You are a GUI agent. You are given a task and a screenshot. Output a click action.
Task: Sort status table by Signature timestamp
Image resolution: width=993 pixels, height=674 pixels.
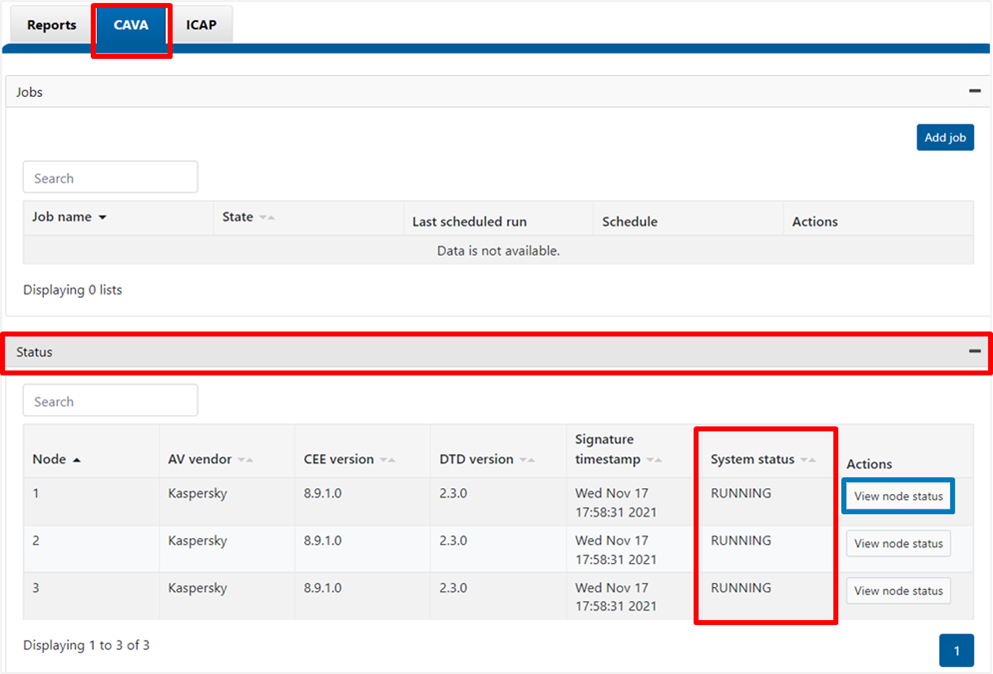click(618, 449)
